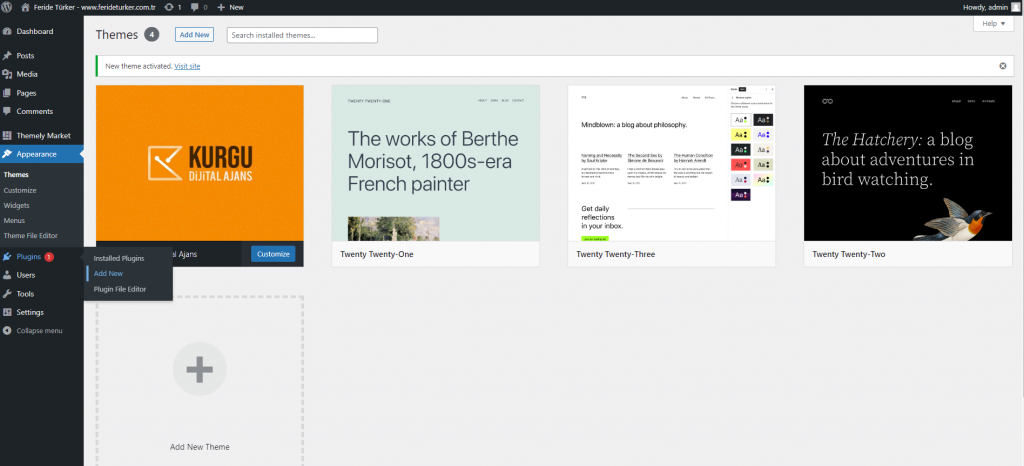The image size is (1024, 466).
Task: Open the updates icon showing 1
Action: [169, 7]
